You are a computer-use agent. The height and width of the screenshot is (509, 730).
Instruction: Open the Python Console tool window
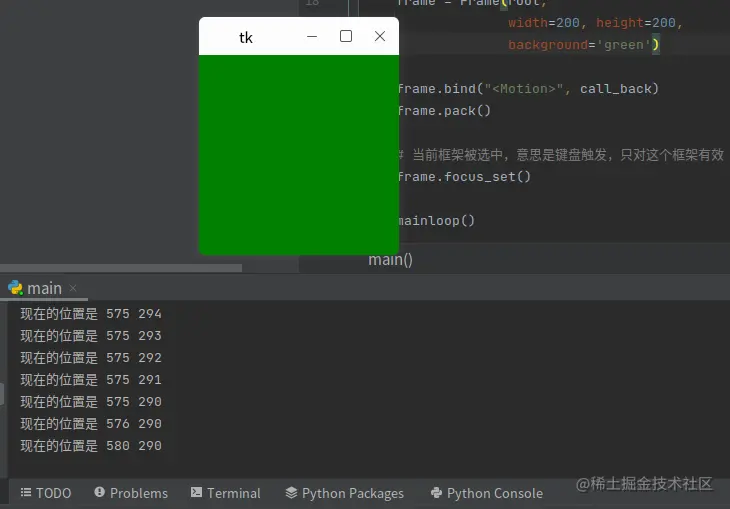coord(487,493)
